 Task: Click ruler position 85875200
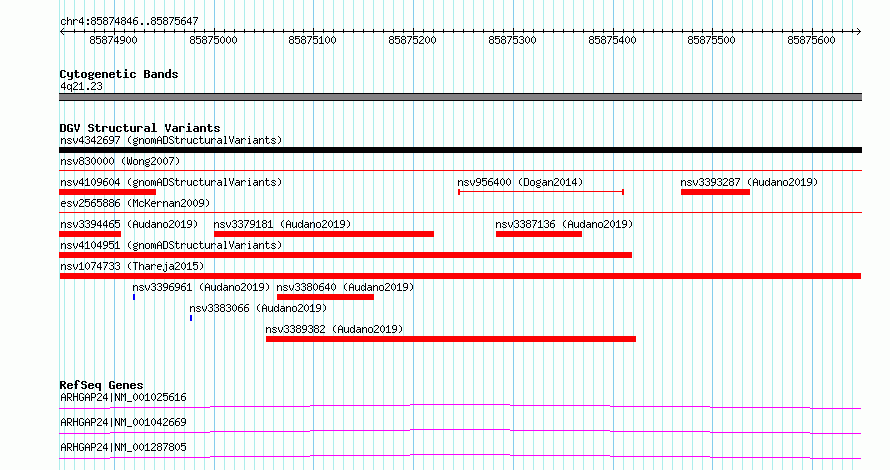click(413, 40)
